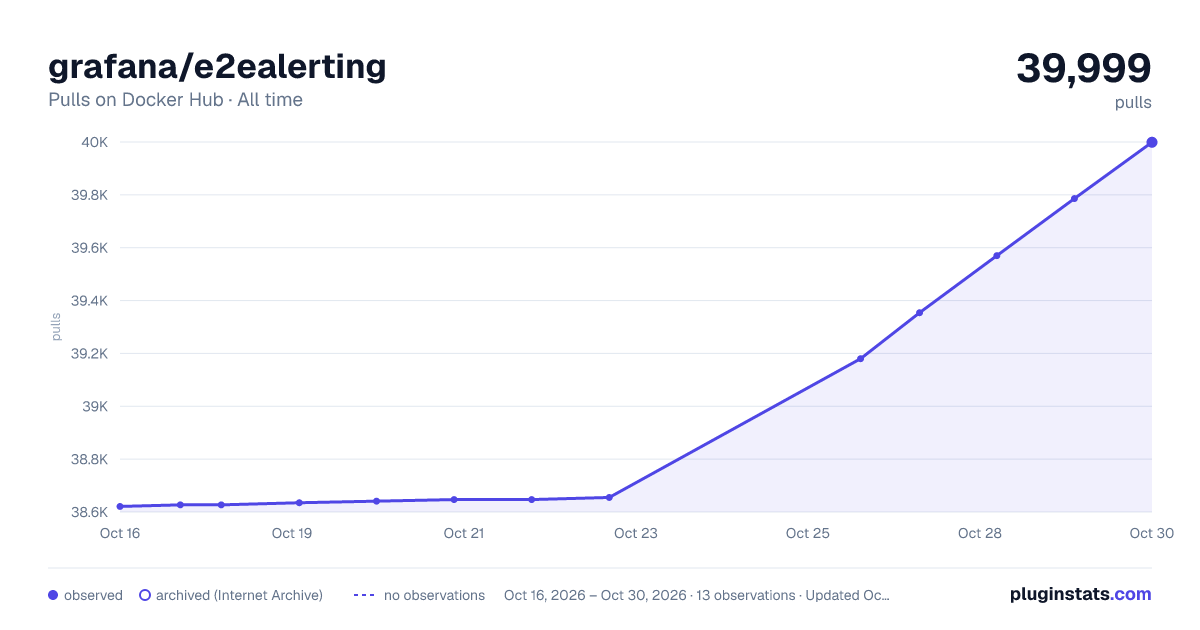Click the grafana/e2ealerting title
Image resolution: width=1200 pixels, height=630 pixels.
(x=217, y=66)
